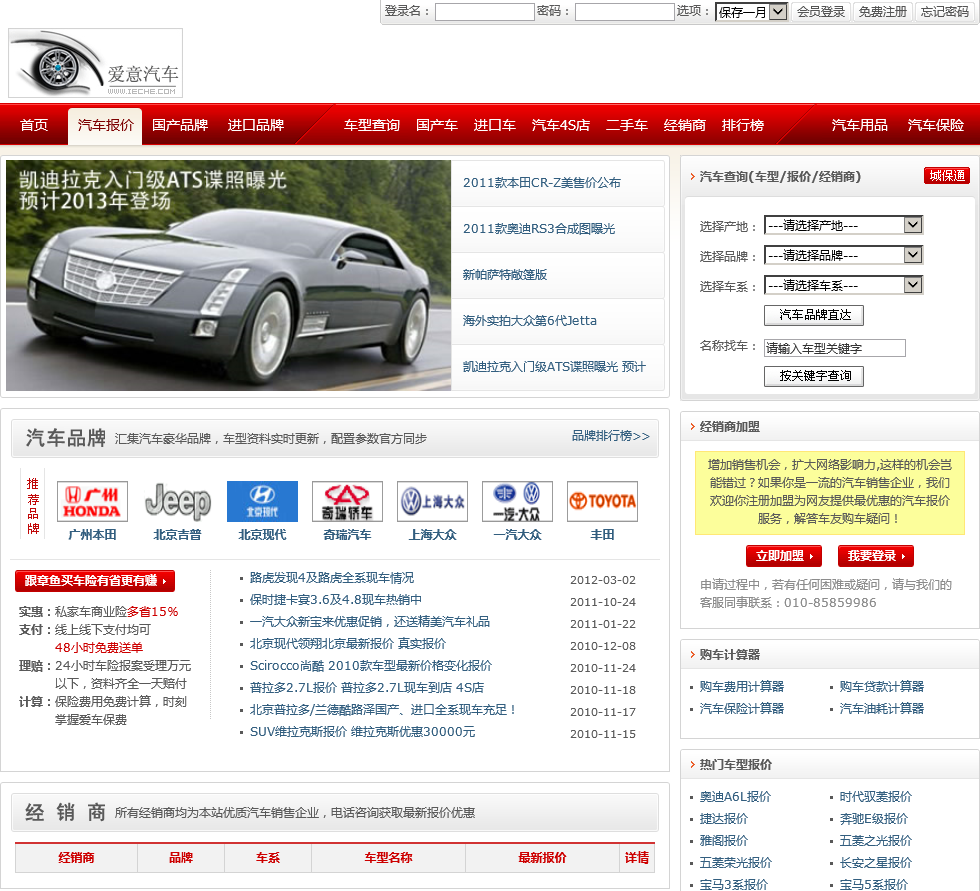The image size is (980, 891).
Task: Click the 忘记密码 button
Action: (944, 12)
